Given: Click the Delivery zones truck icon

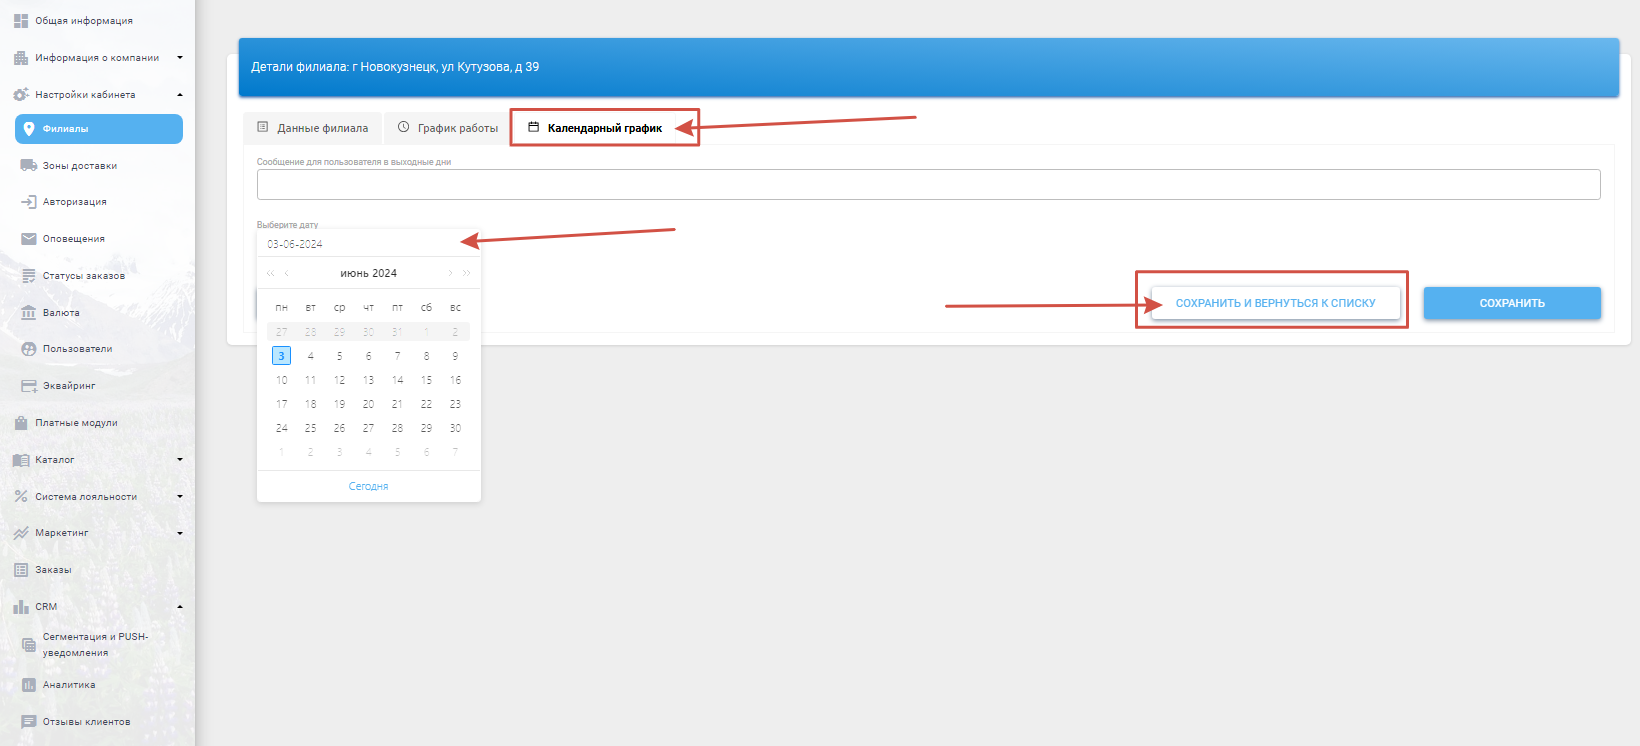Looking at the screenshot, I should point(28,166).
